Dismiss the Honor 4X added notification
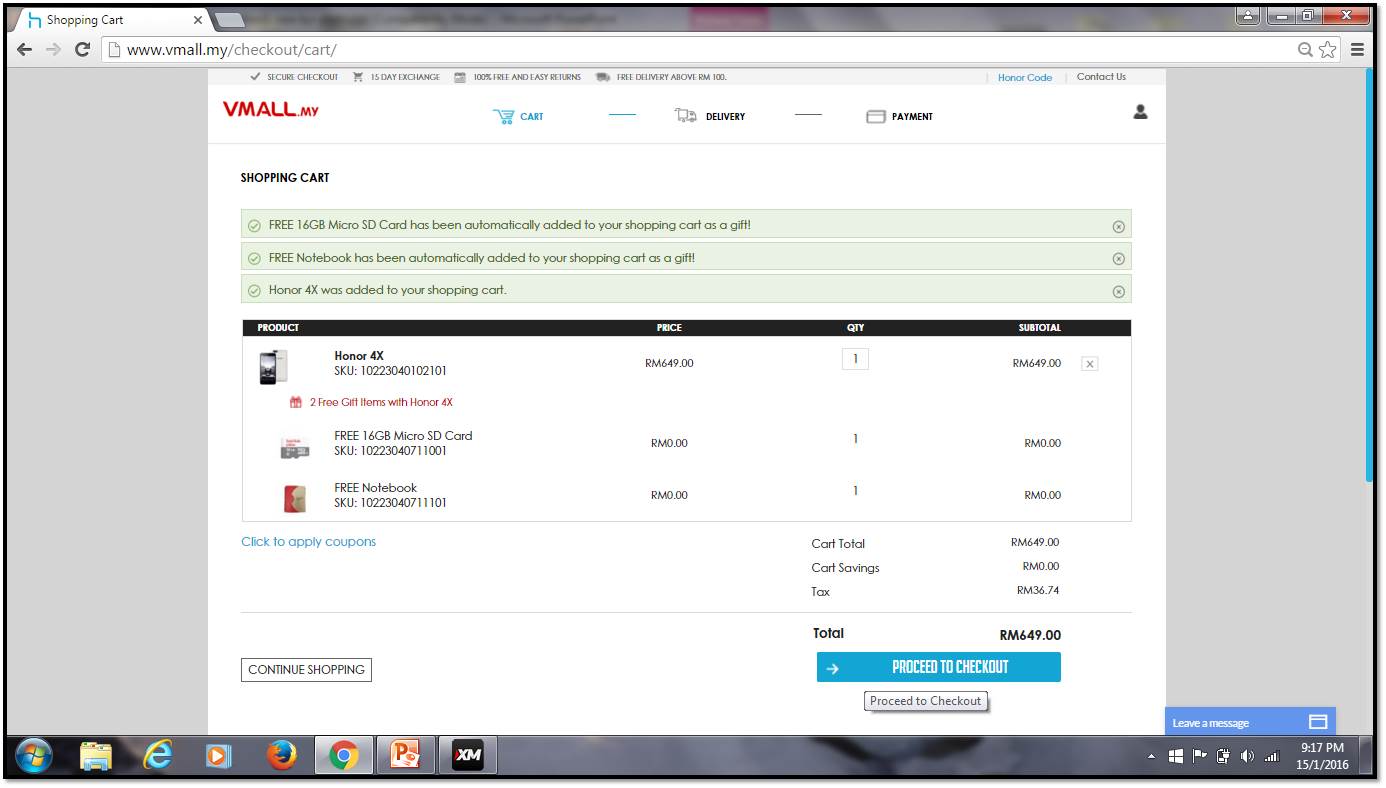The height and width of the screenshot is (788, 1386). pyautogui.click(x=1118, y=292)
